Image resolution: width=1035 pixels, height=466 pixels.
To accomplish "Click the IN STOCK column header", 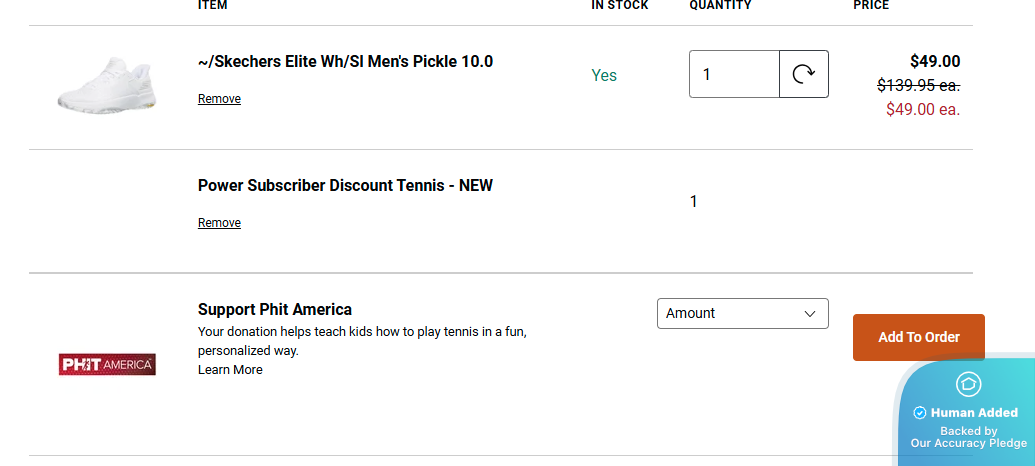I will coord(620,5).
